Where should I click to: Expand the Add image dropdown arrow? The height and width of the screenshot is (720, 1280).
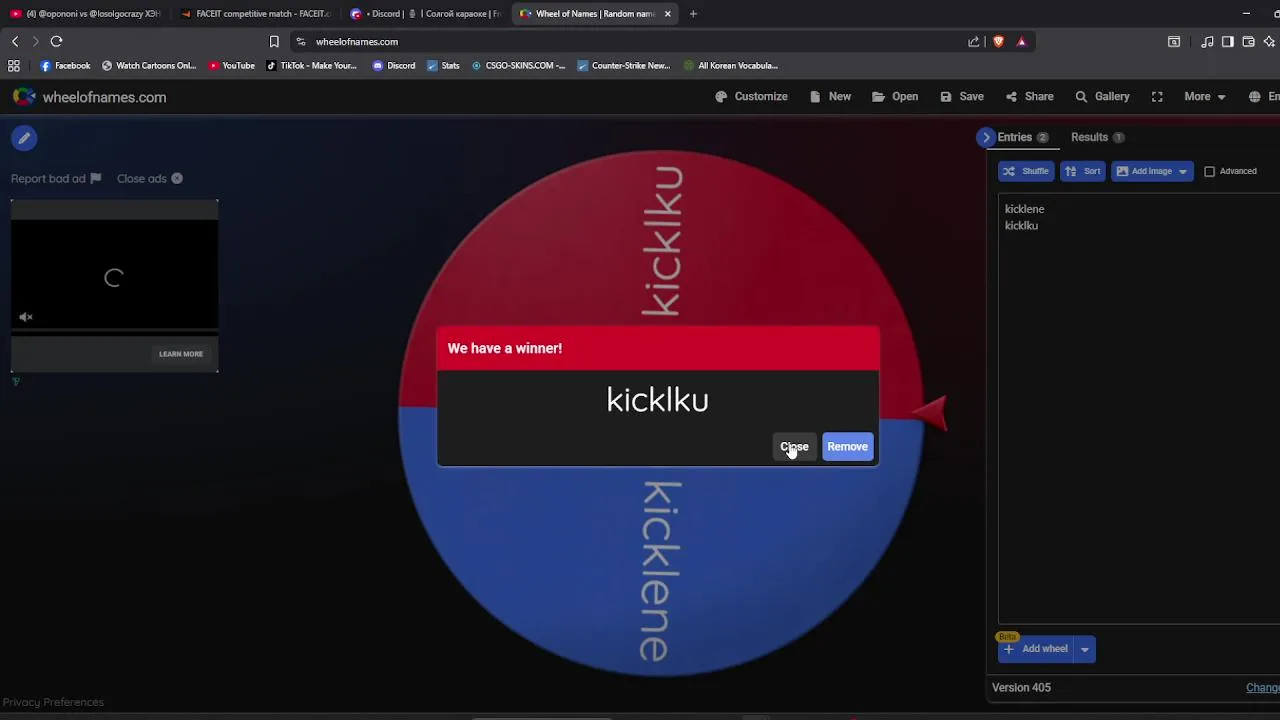pos(1183,171)
